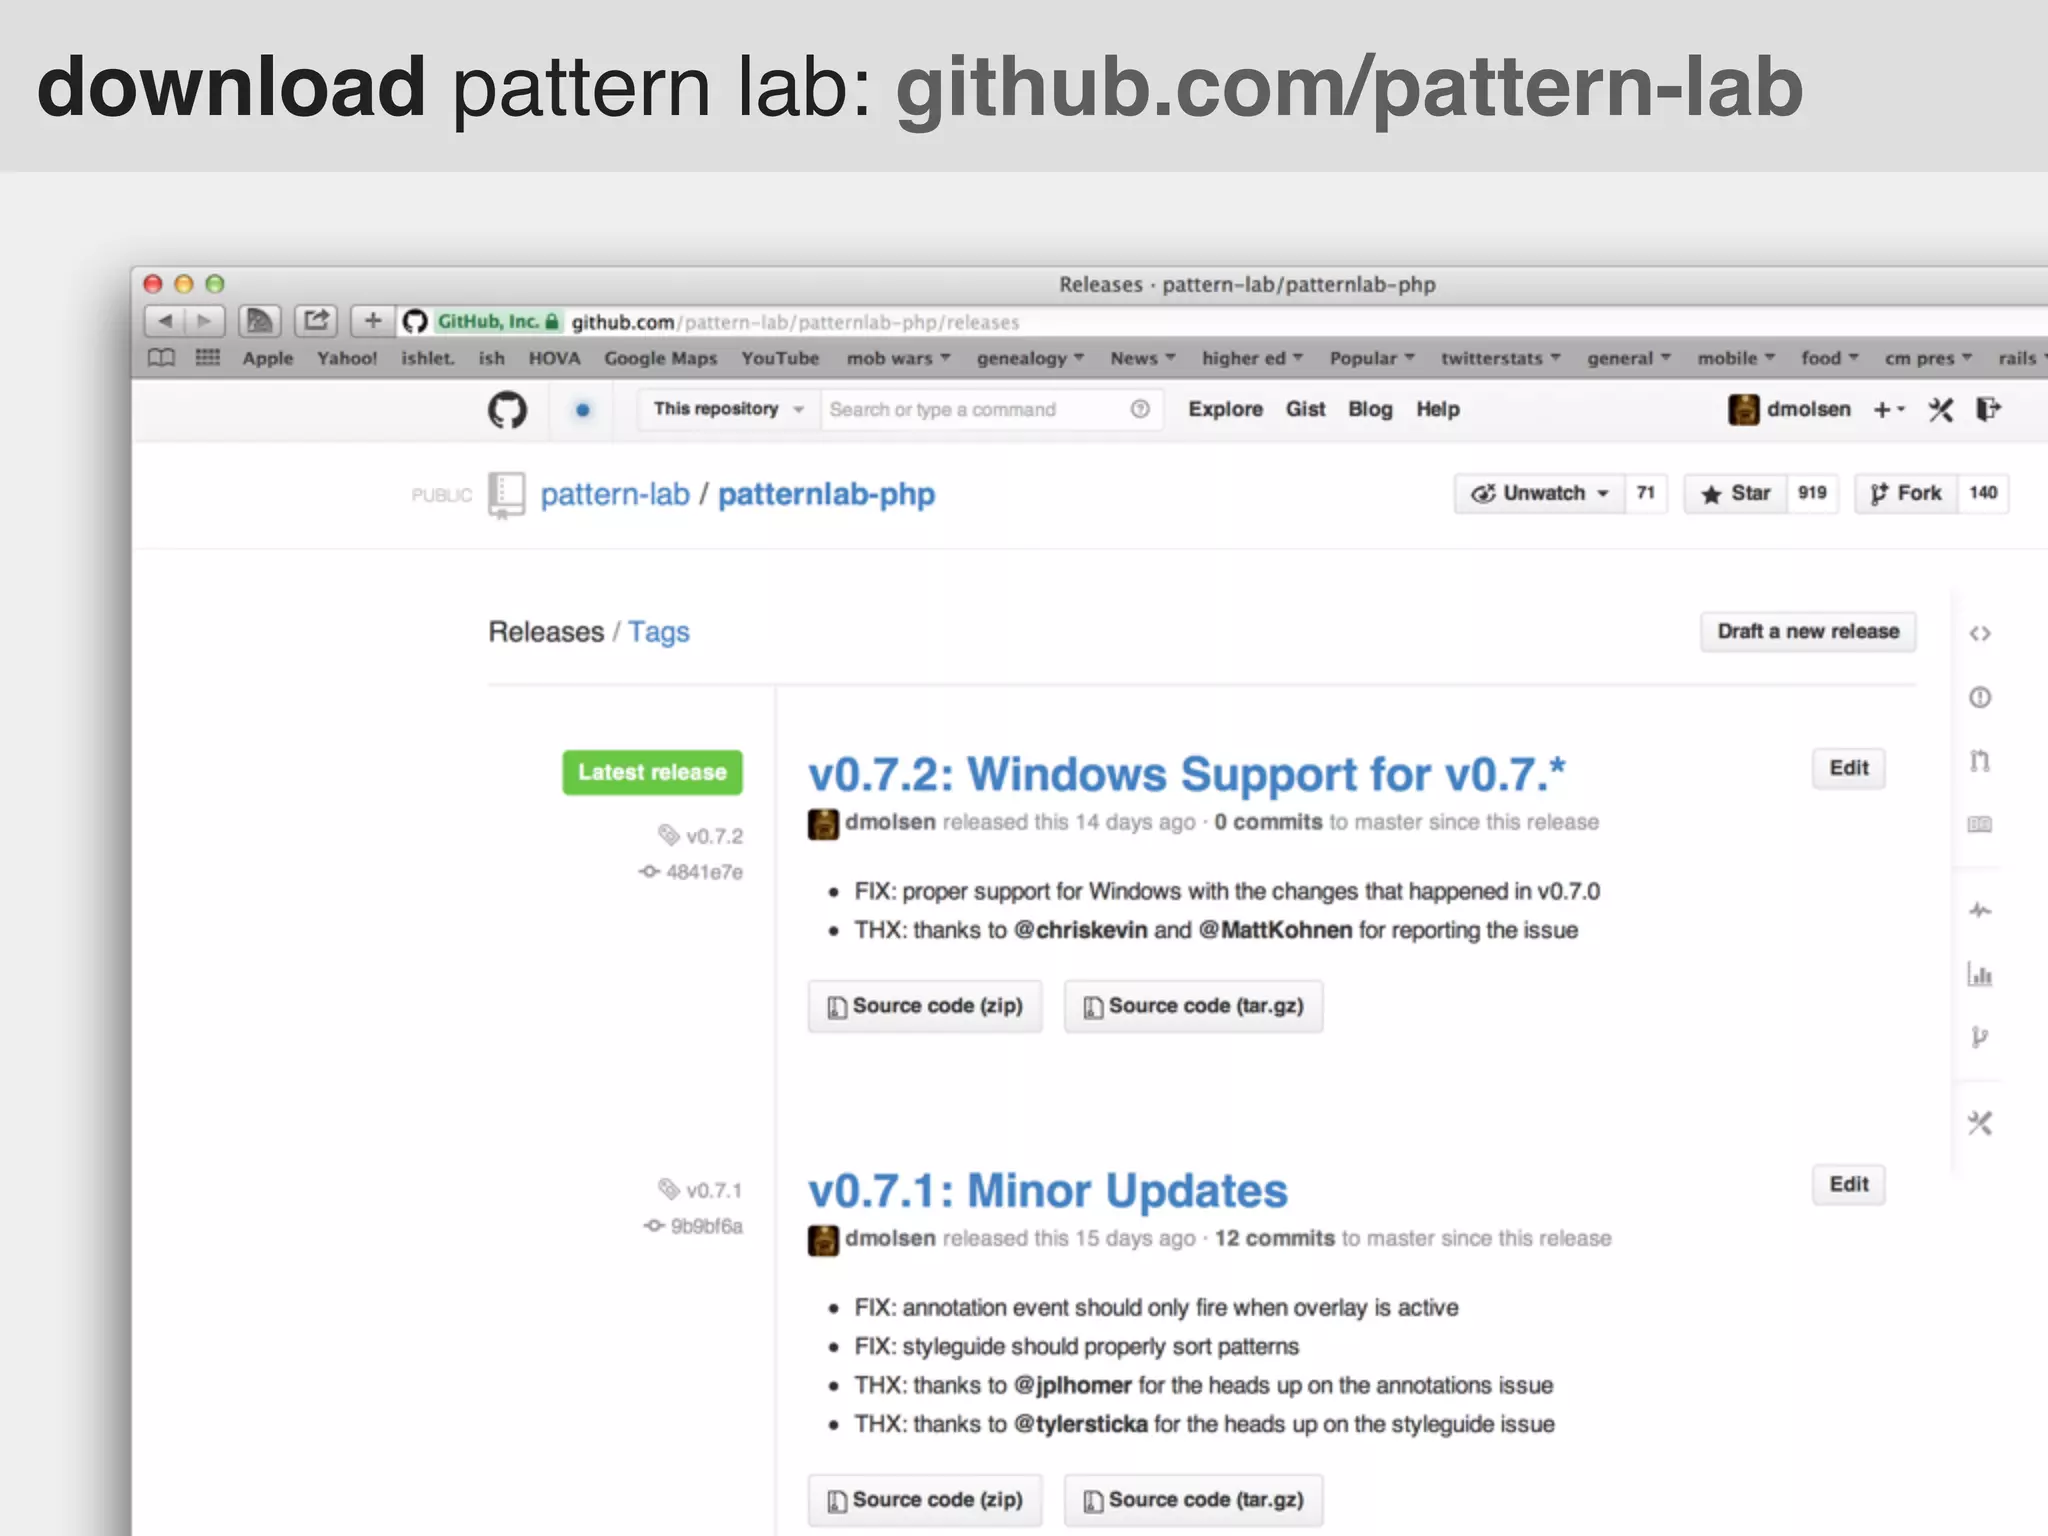
Task: Click the sign out icon in header
Action: click(x=1988, y=409)
